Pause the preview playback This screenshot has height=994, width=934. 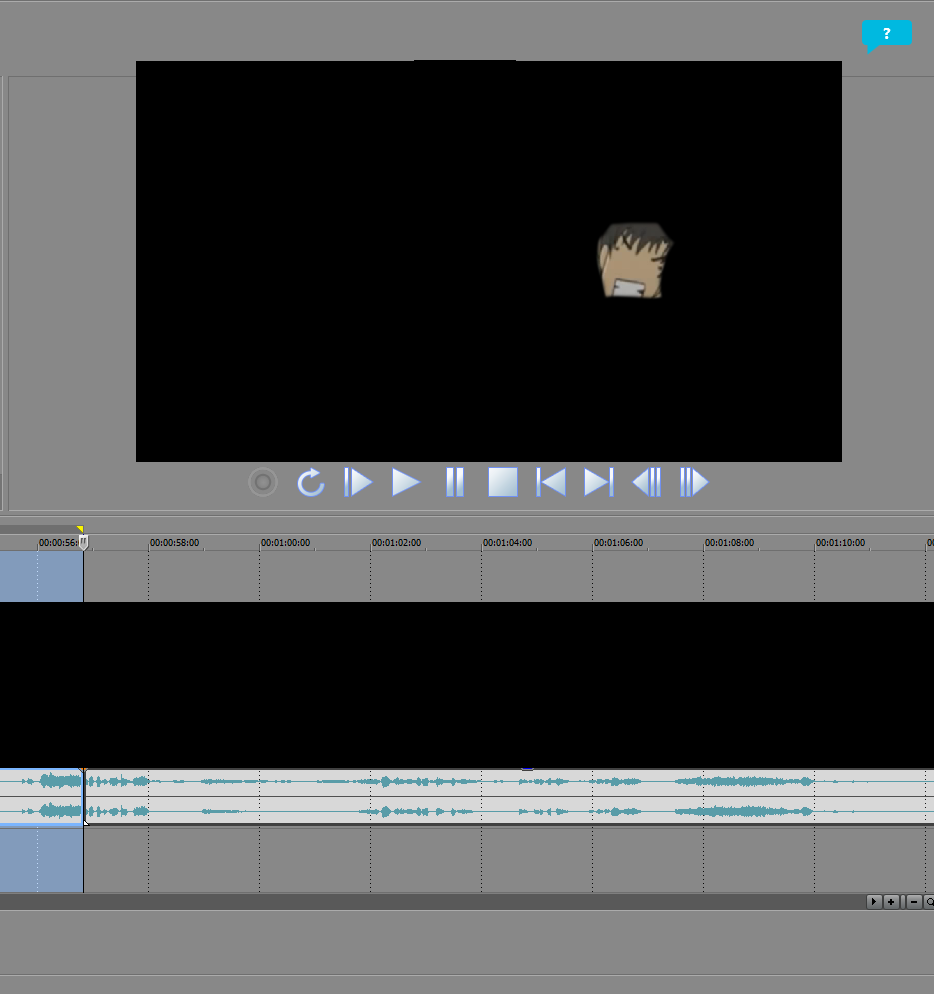point(454,483)
